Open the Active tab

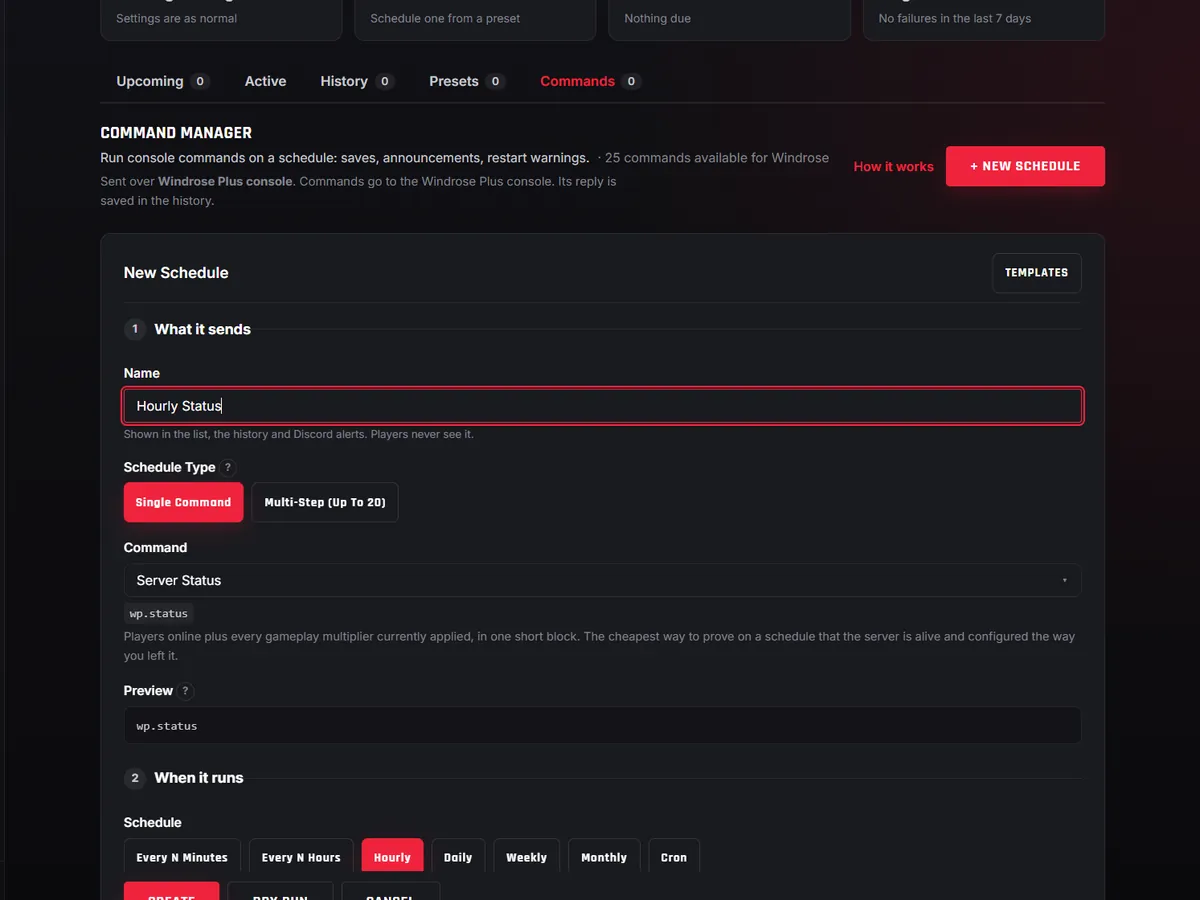point(265,81)
